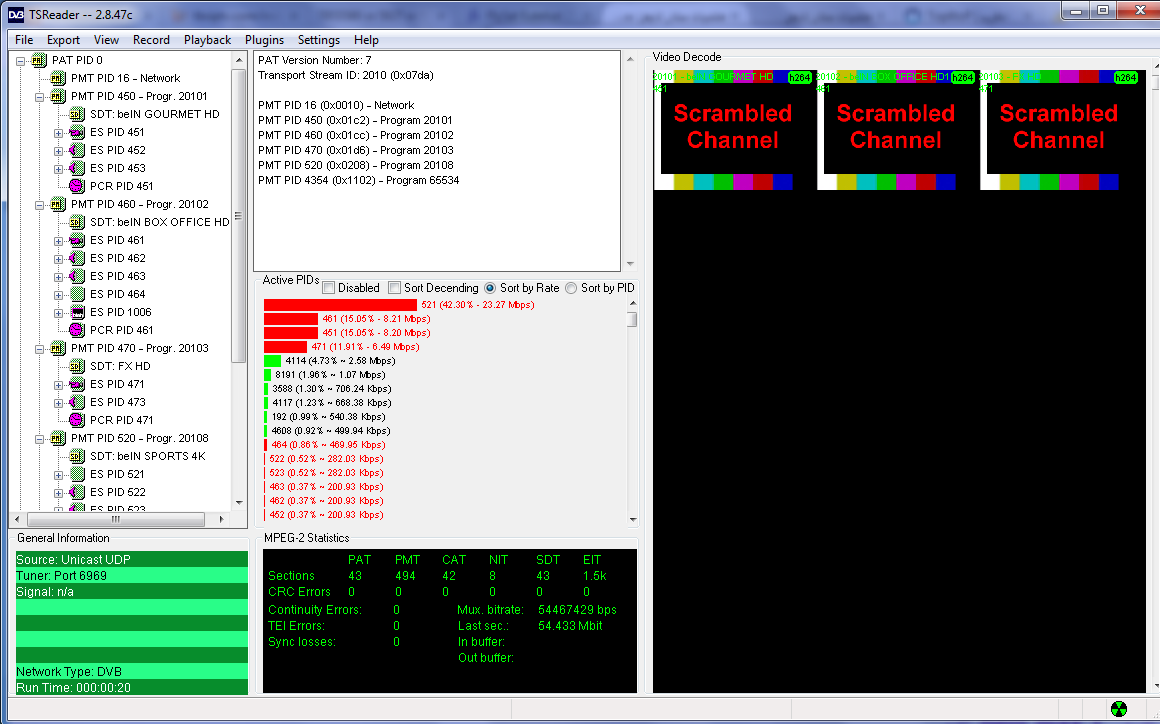Expand the ES PID 464 tree node

[58, 294]
